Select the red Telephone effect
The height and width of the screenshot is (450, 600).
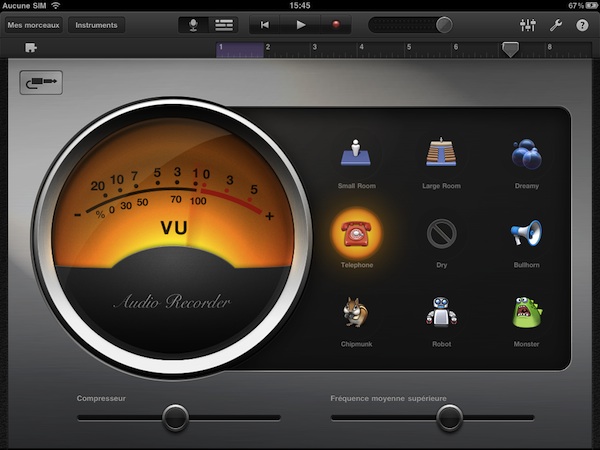coord(356,233)
